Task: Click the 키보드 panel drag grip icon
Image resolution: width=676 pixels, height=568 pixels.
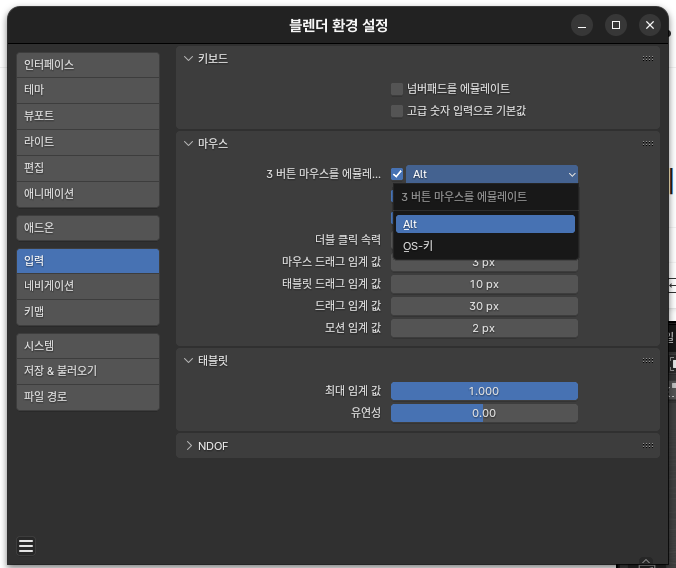Action: (648, 59)
